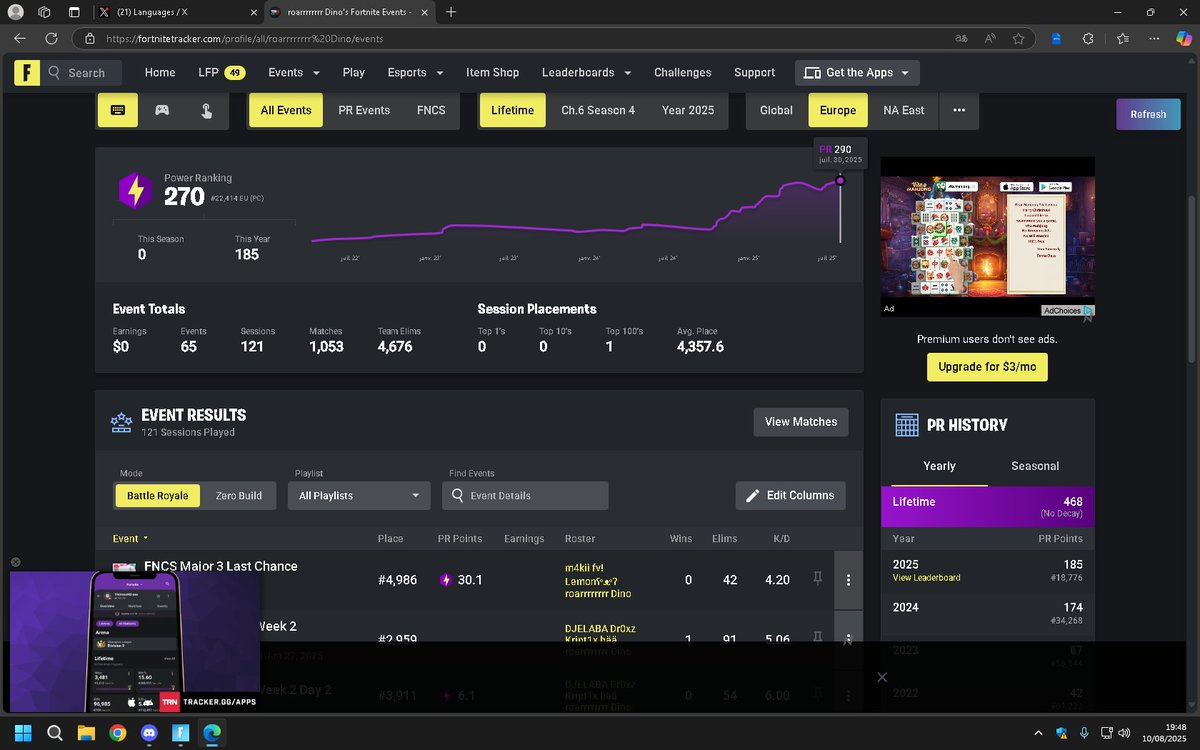
Task: Open the Challenges page
Action: point(683,73)
